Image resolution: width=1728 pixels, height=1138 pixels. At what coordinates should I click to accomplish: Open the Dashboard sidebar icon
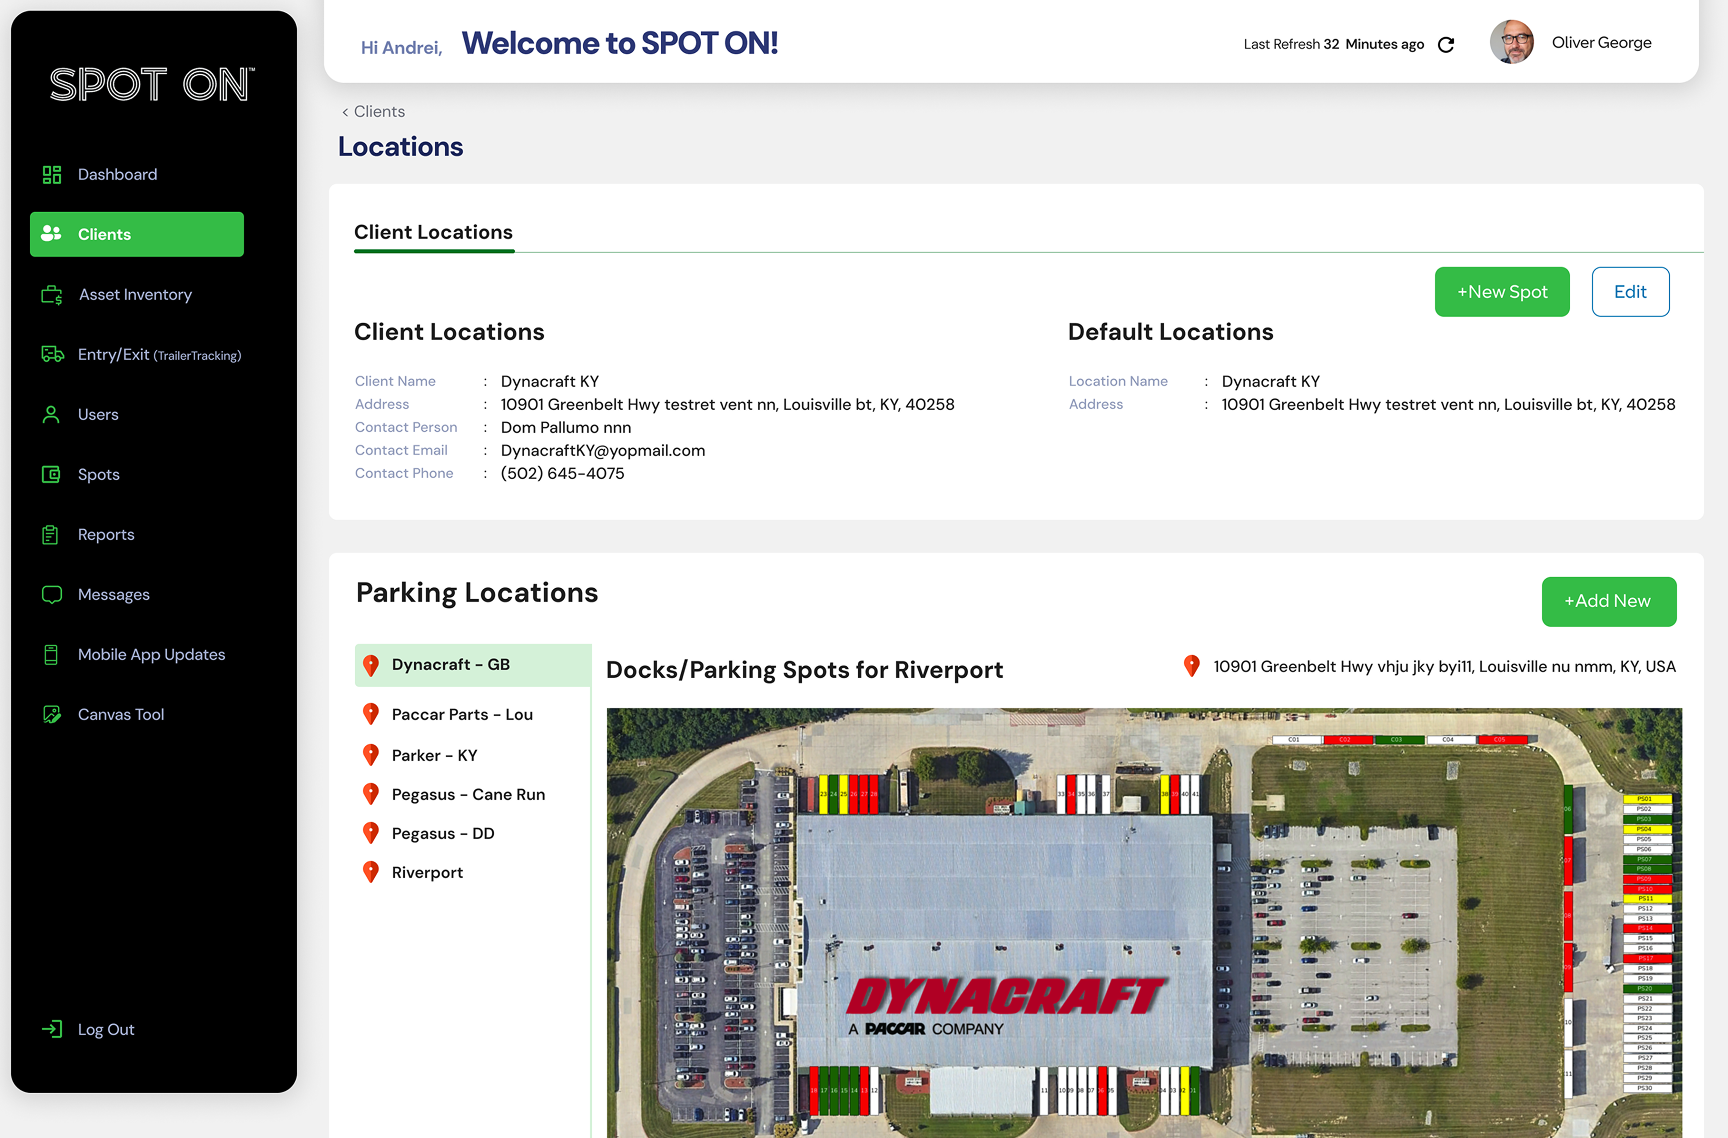pyautogui.click(x=52, y=175)
